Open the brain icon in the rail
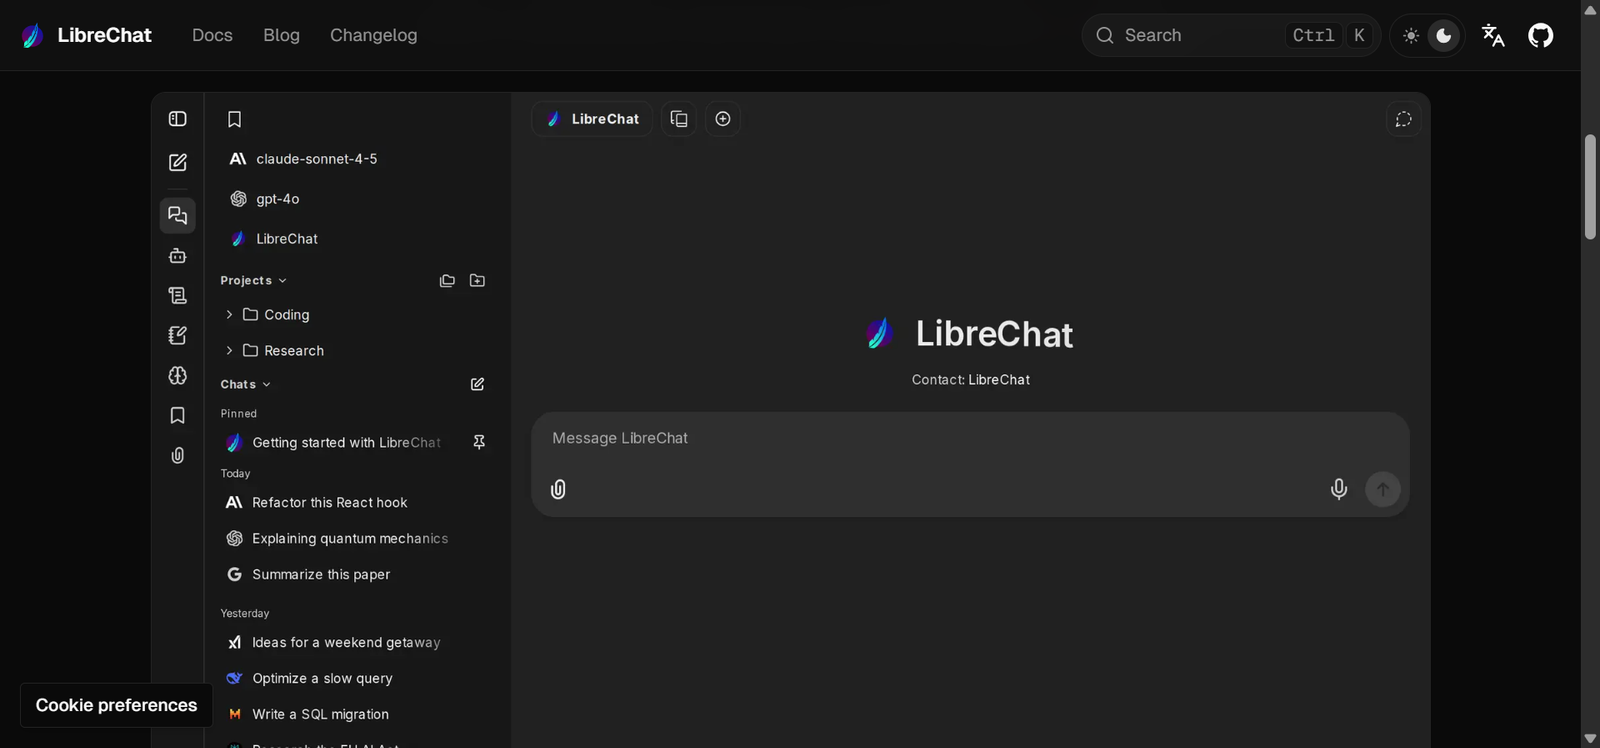 click(x=178, y=375)
